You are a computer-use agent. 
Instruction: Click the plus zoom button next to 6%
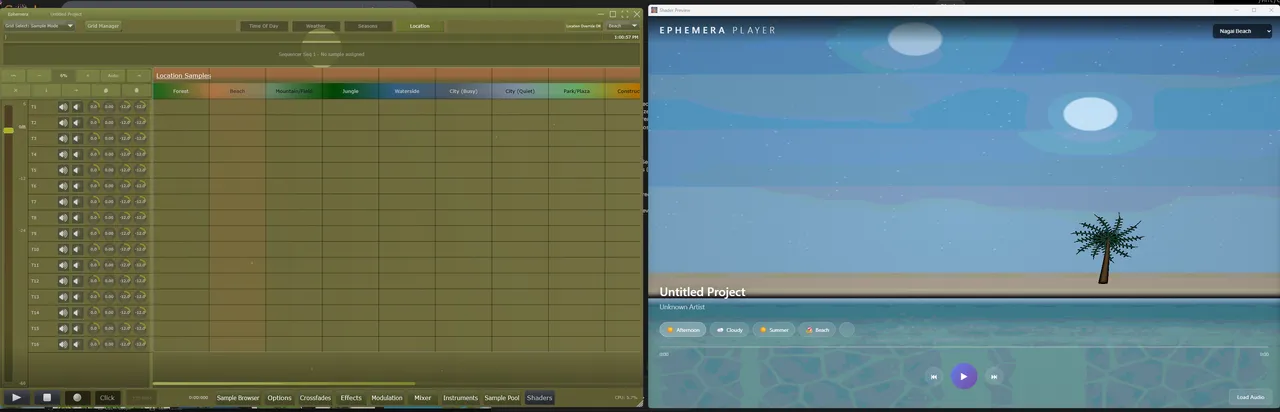[88, 75]
